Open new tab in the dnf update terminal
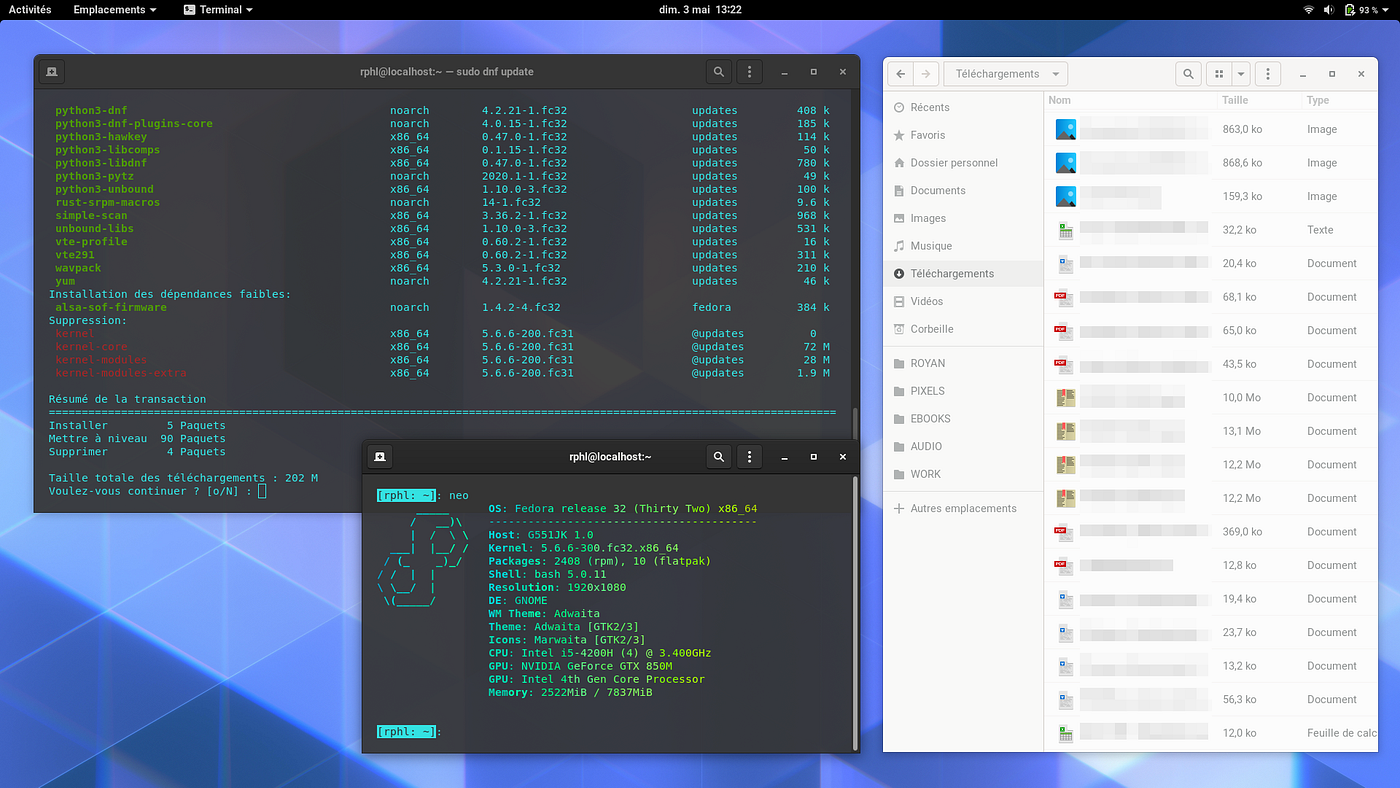 [52, 72]
